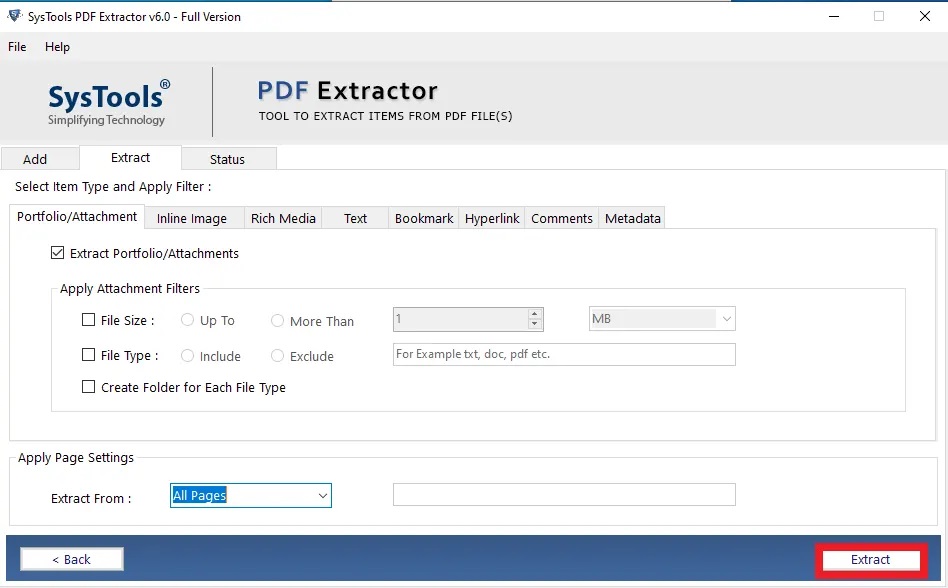Select the More Than radio button

(x=277, y=321)
